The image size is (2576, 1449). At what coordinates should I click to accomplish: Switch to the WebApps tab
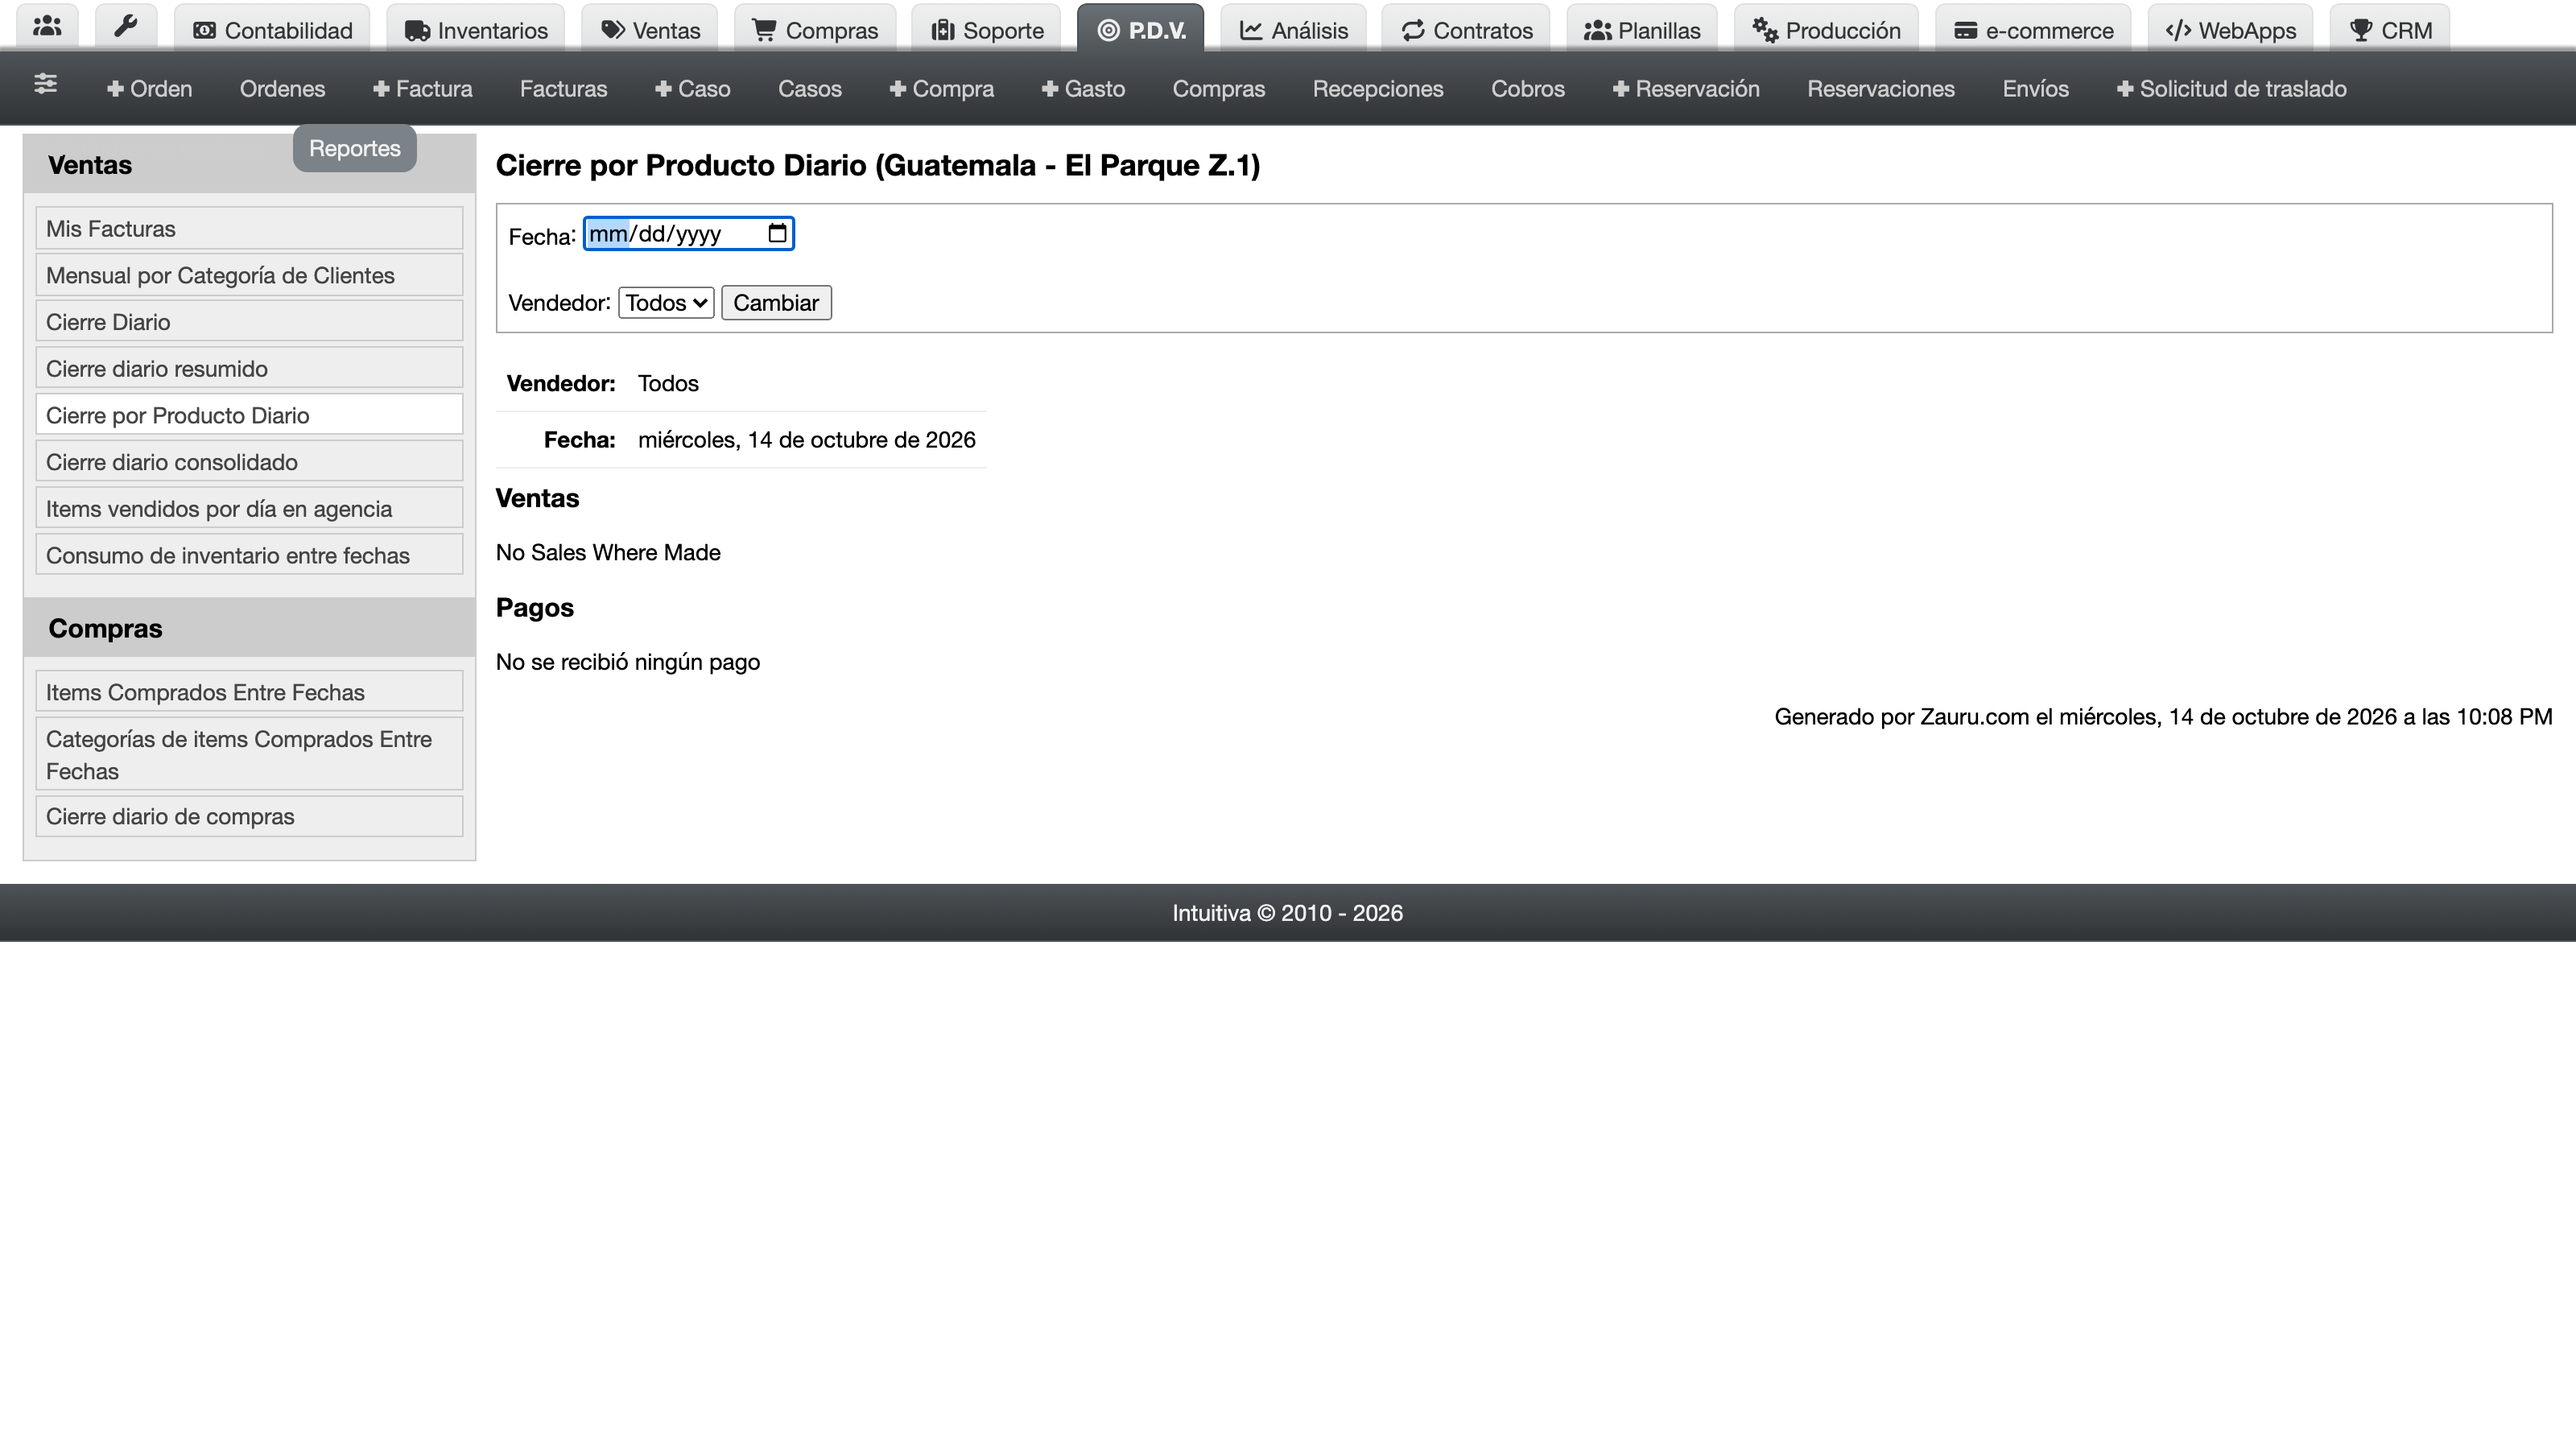click(x=2230, y=30)
